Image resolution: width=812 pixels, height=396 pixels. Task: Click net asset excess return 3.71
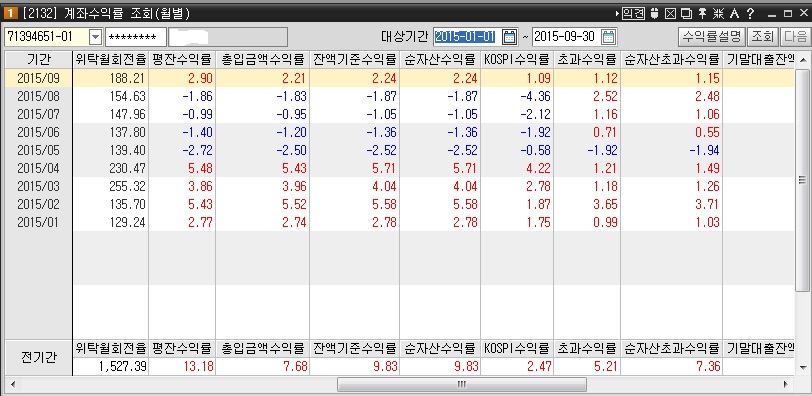706,204
